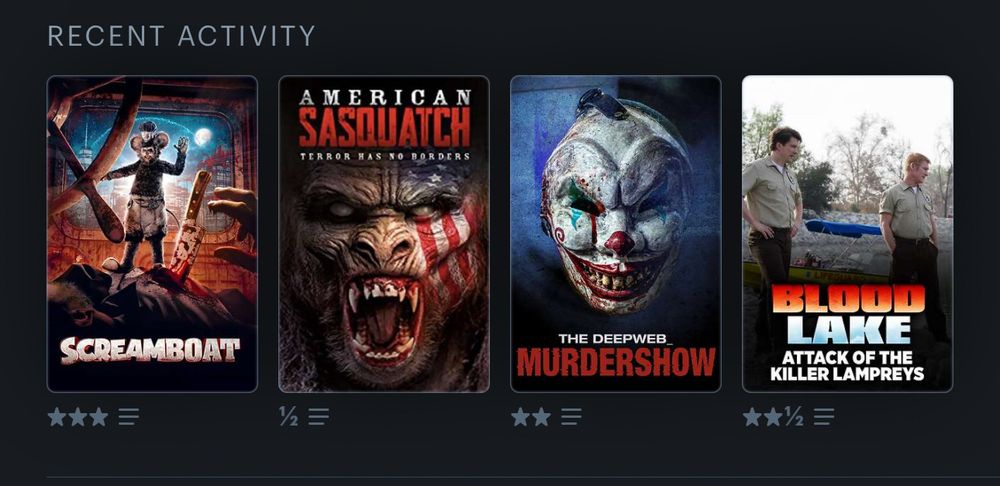This screenshot has height=486, width=1000.
Task: Open the review icon under Screamboat
Action: point(128,417)
